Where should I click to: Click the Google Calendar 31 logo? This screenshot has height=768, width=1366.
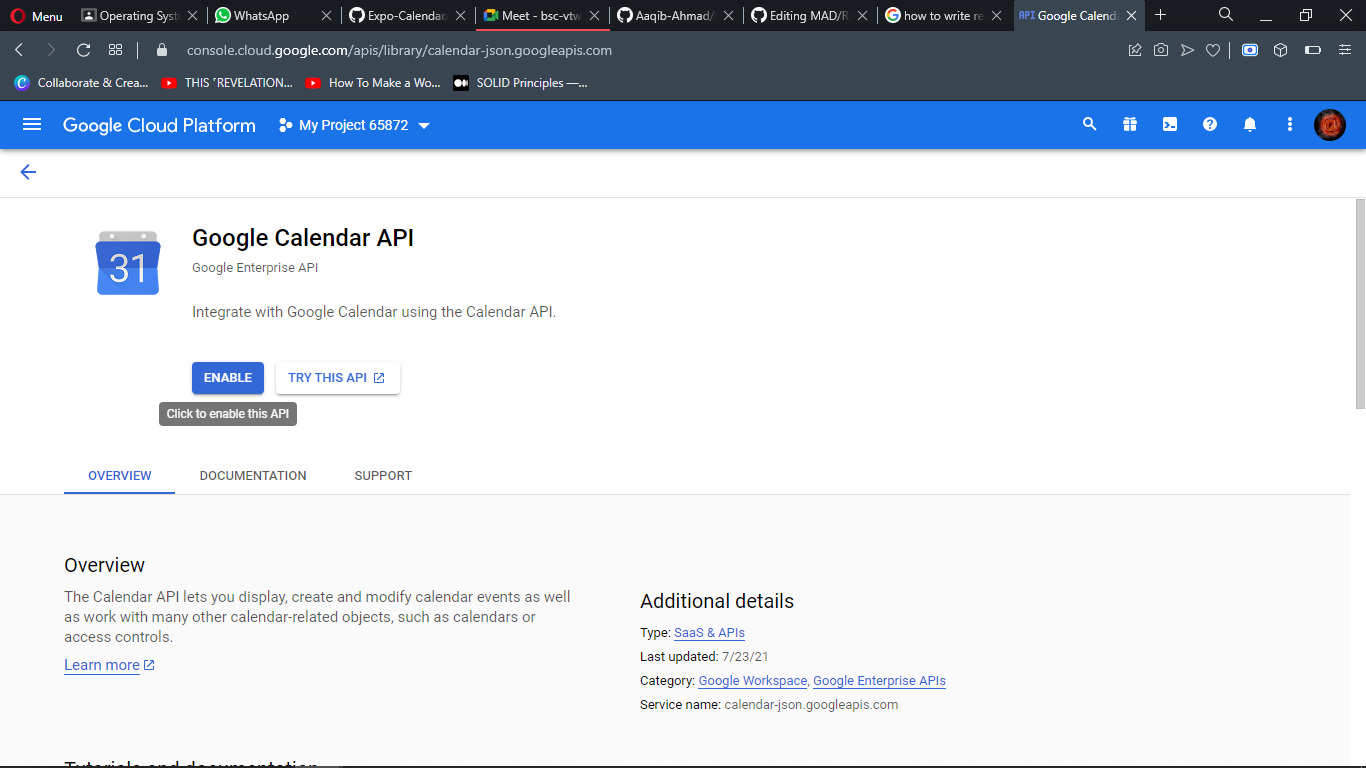click(x=128, y=263)
